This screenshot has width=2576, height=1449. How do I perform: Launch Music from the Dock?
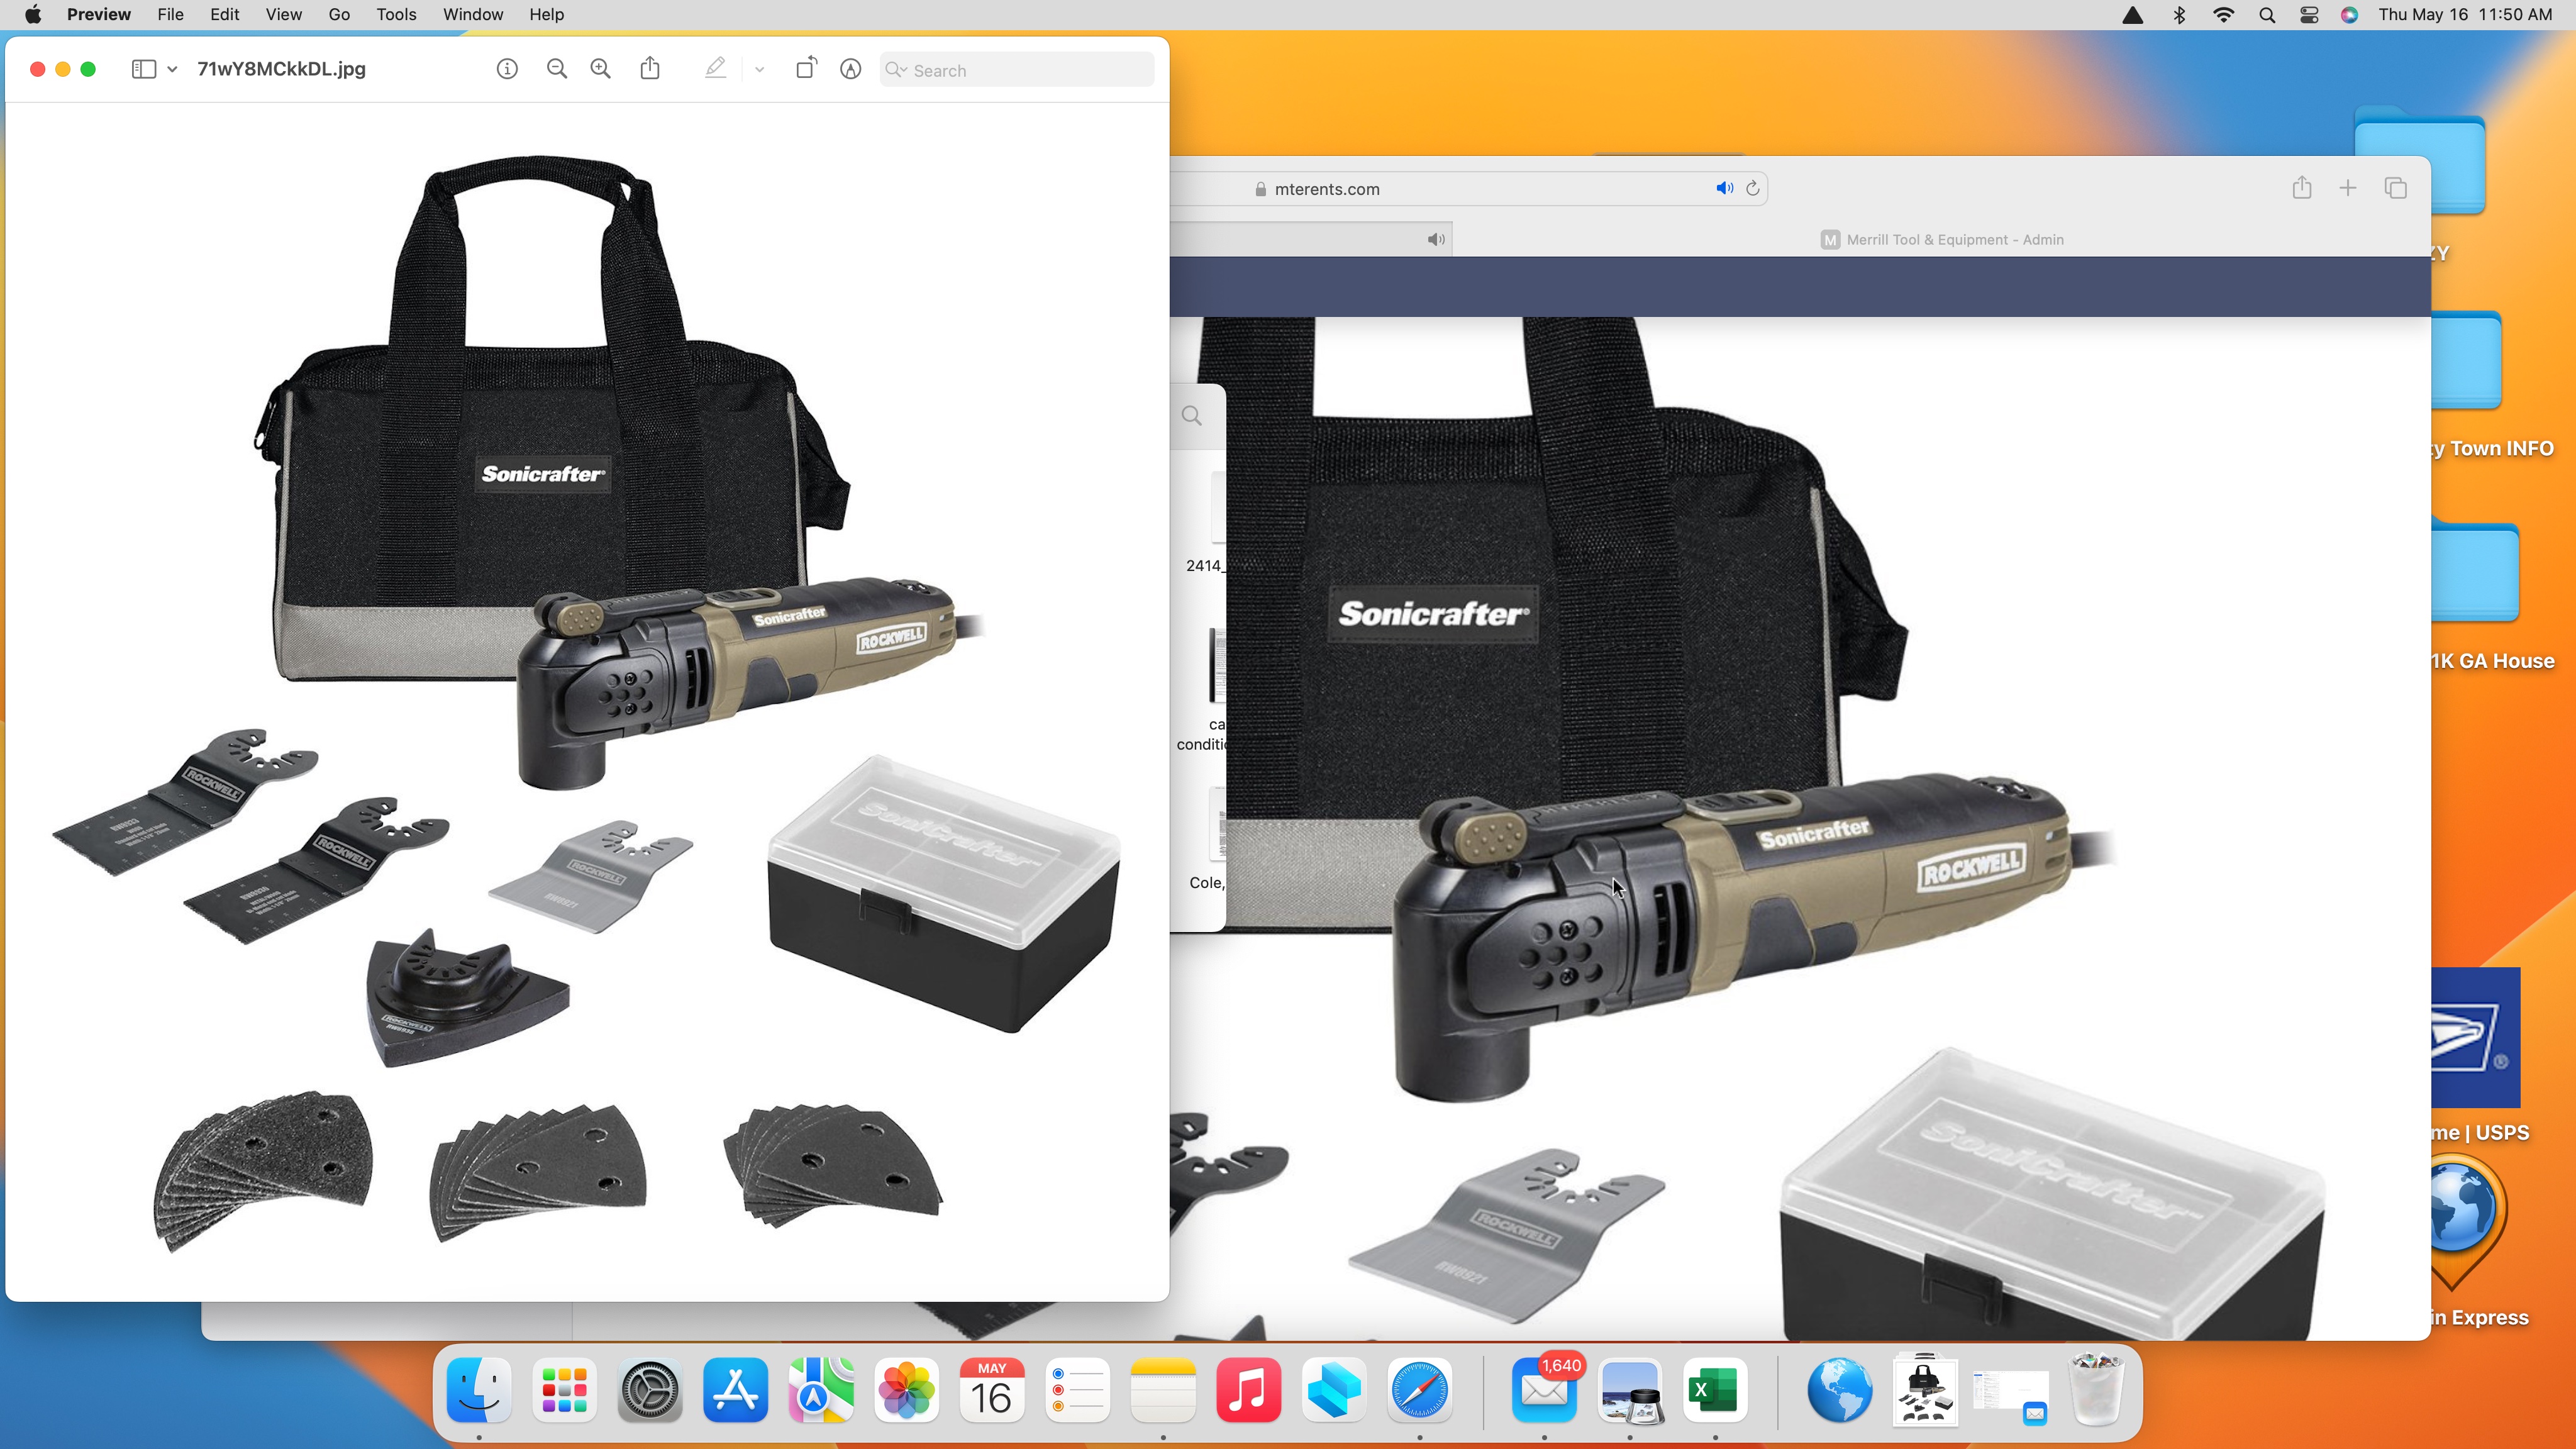pos(1248,1390)
